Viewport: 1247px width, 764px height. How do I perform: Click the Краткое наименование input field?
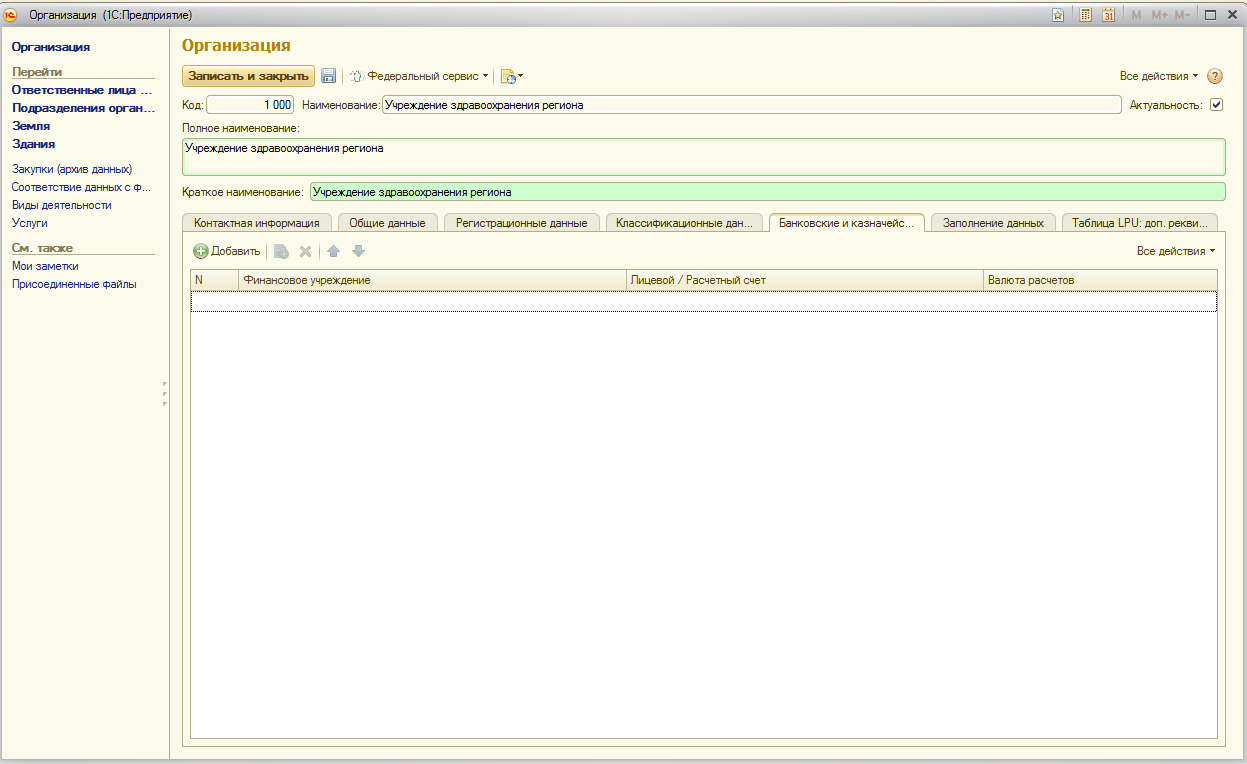pos(766,192)
